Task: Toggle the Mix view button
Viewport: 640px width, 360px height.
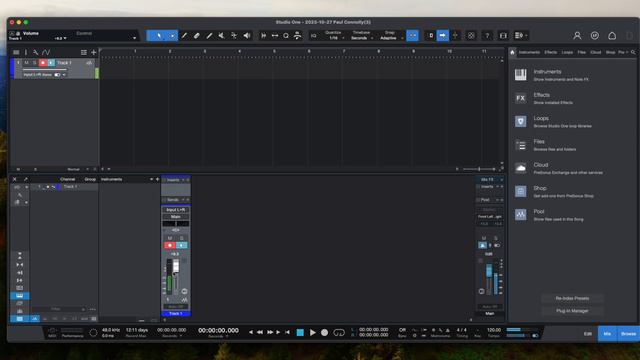Action: pyautogui.click(x=607, y=333)
